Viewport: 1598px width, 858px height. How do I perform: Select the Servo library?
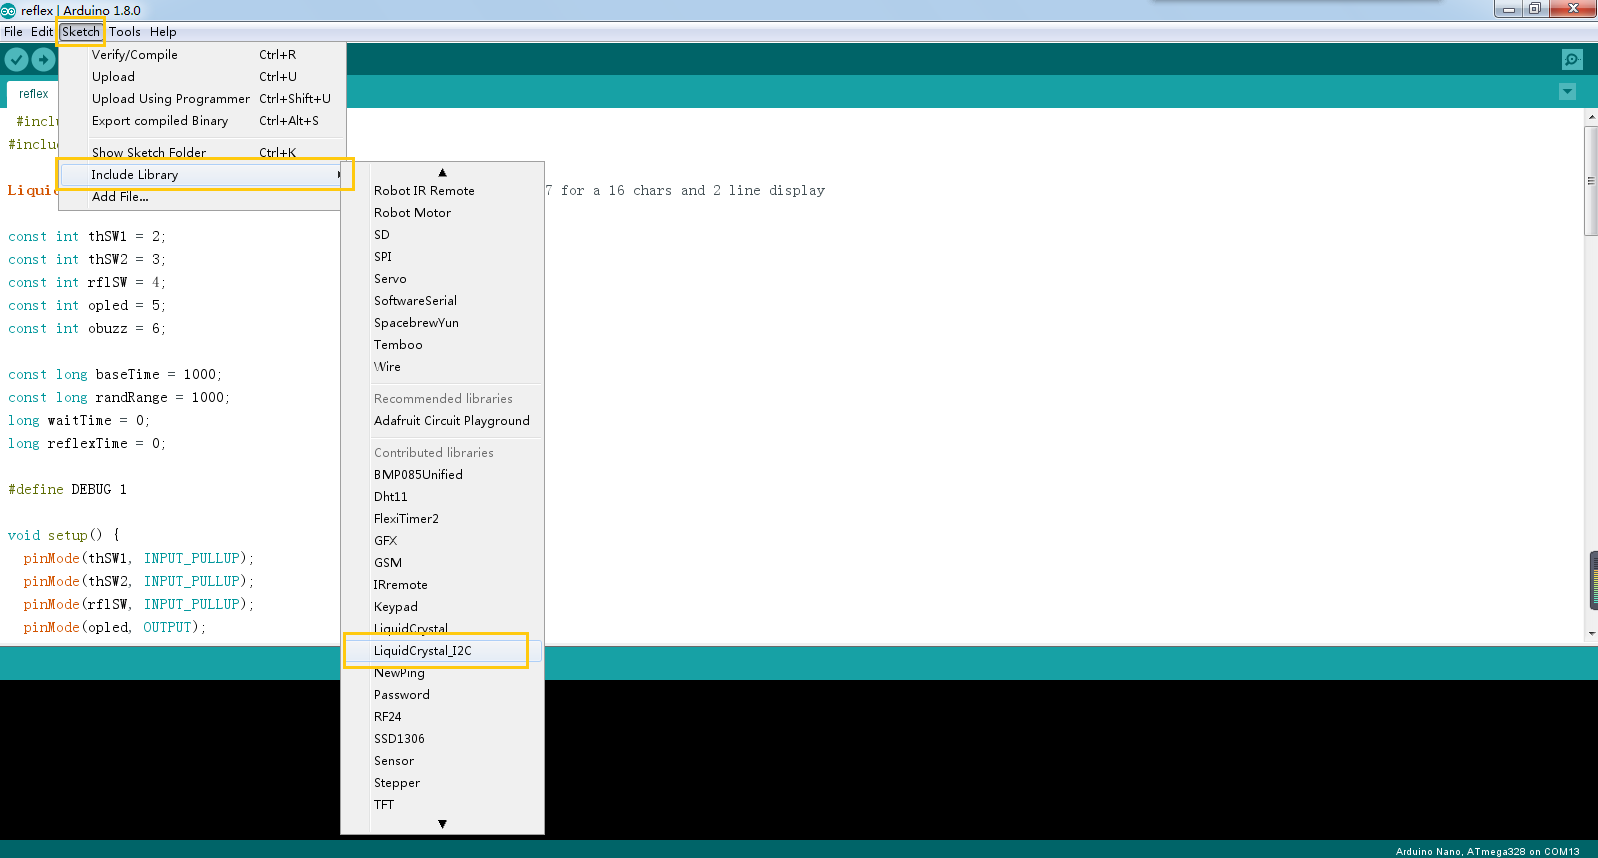[x=442, y=279]
